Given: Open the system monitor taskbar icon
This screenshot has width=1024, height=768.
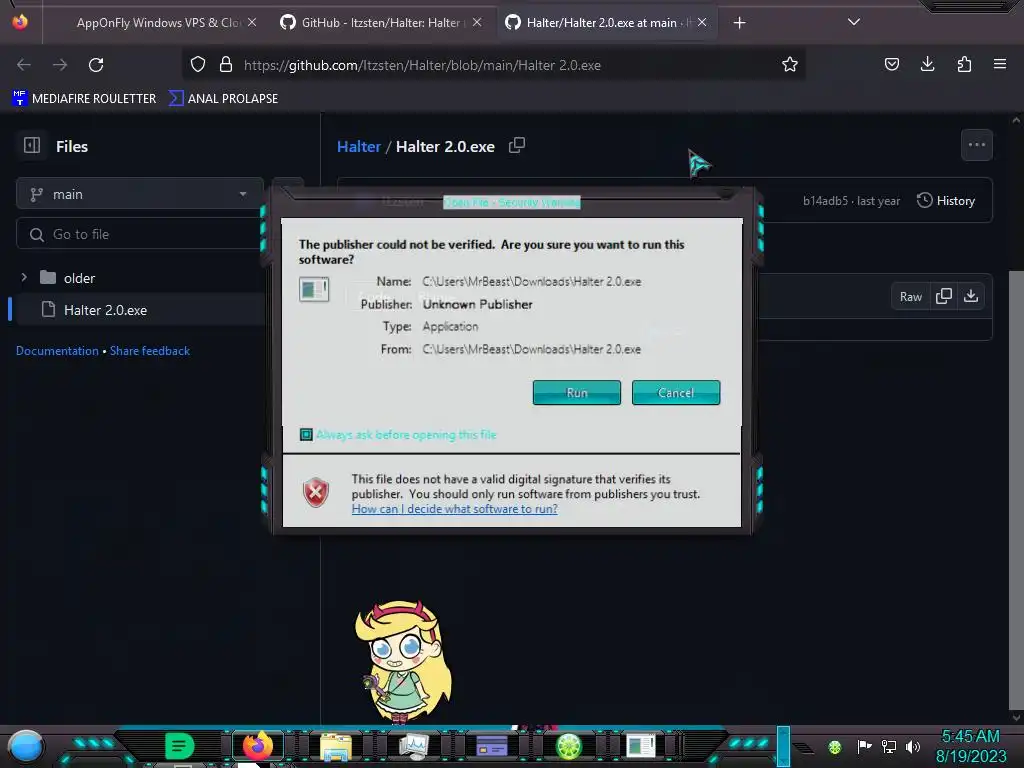Looking at the screenshot, I should coord(413,746).
